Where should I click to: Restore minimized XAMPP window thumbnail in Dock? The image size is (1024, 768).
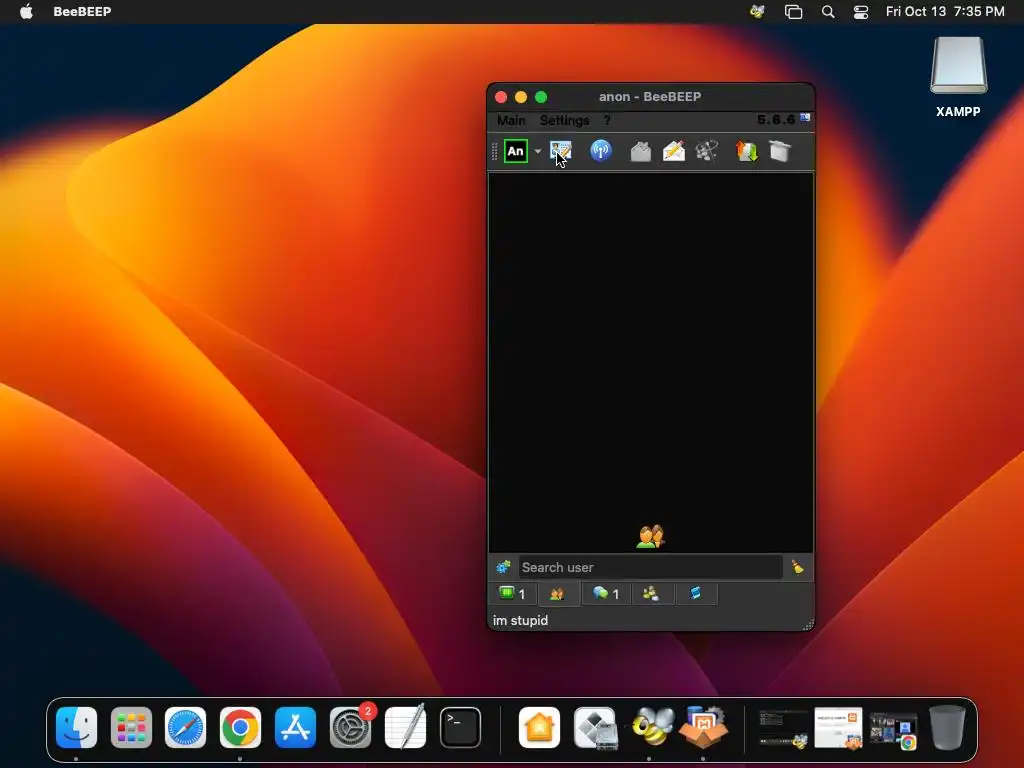[x=839, y=728]
